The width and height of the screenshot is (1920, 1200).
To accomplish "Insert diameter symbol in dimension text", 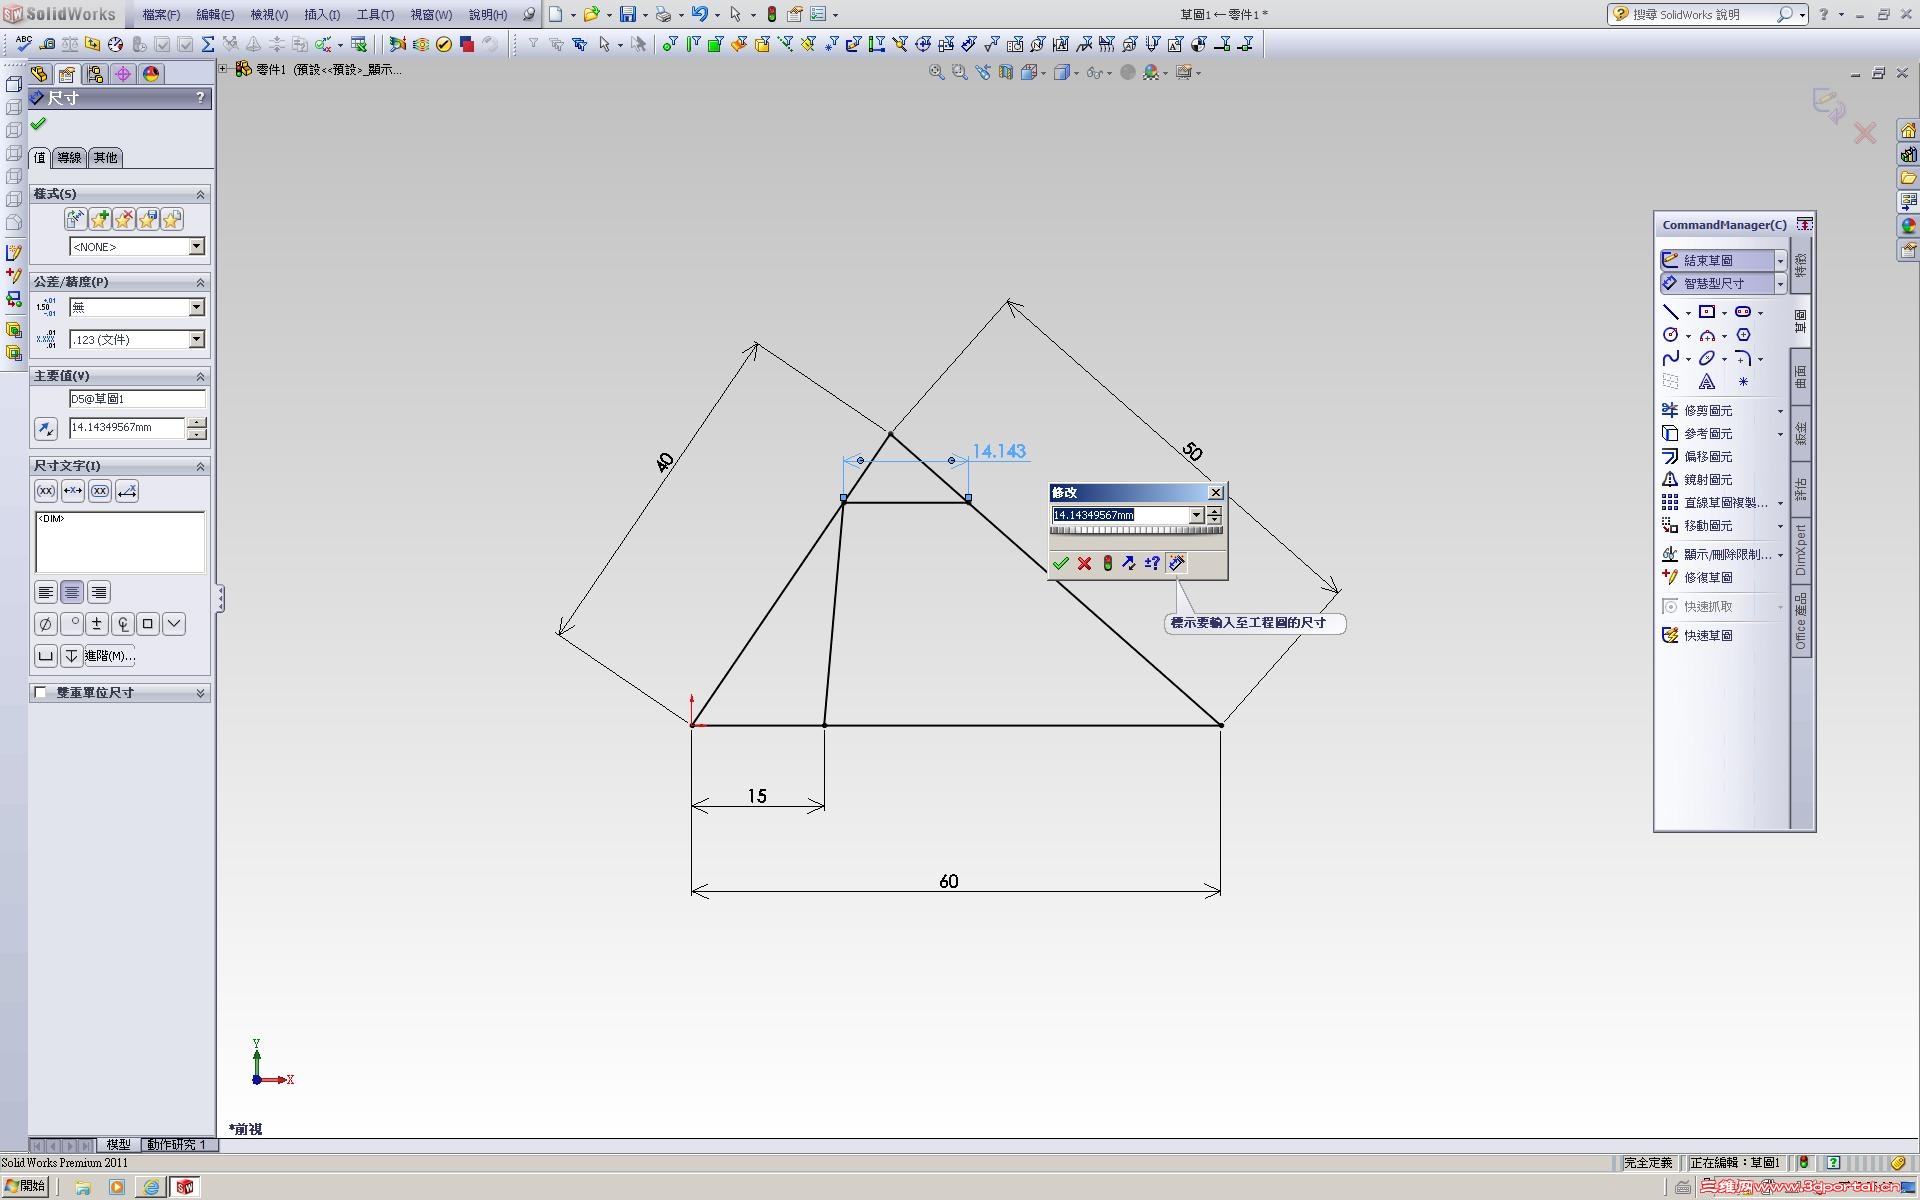I will pos(45,624).
